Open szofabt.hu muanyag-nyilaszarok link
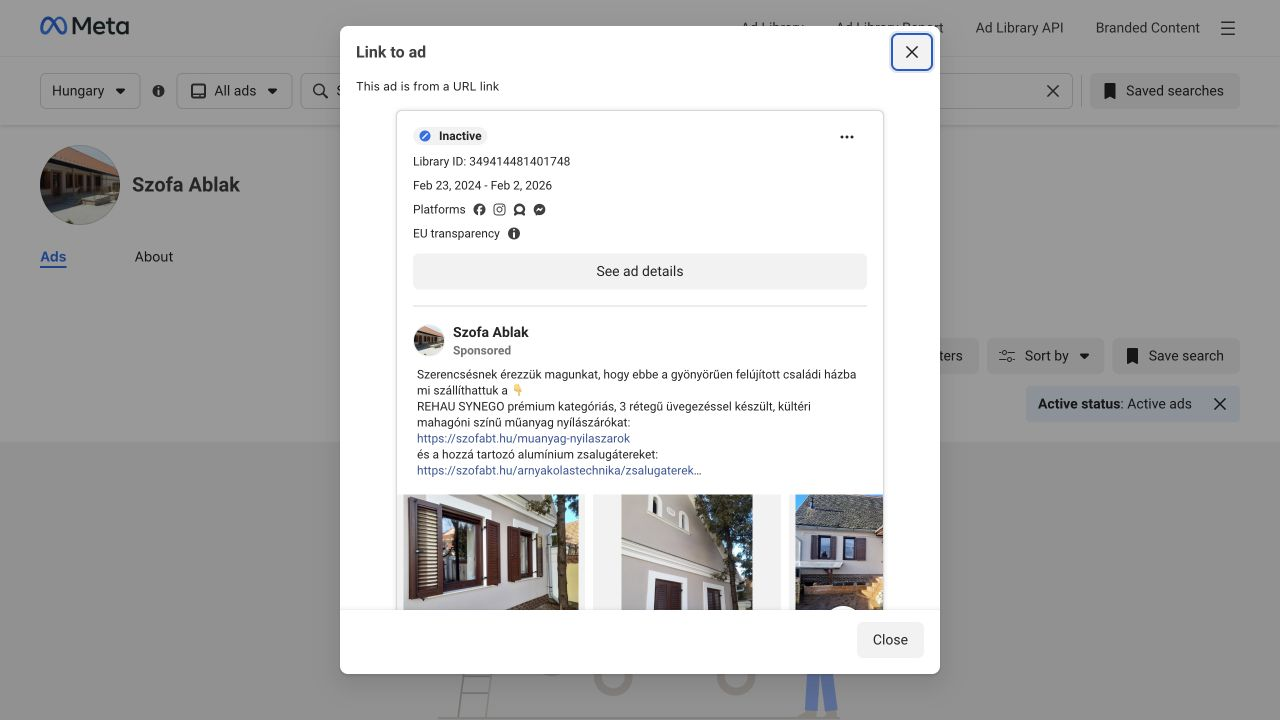 point(523,438)
